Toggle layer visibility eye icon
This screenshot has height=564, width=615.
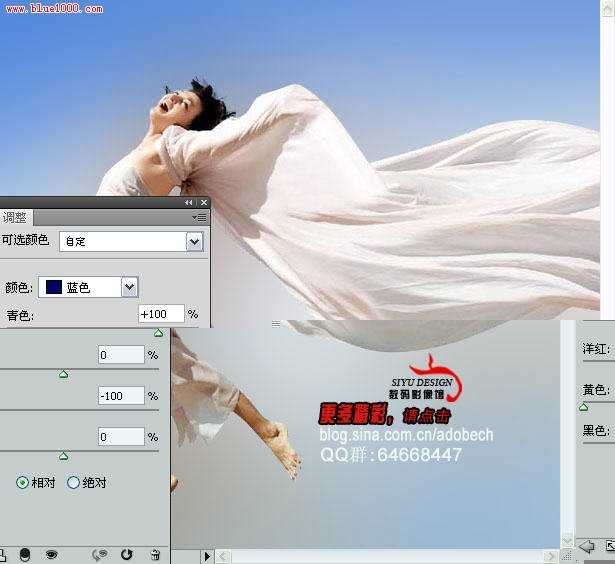[52, 554]
